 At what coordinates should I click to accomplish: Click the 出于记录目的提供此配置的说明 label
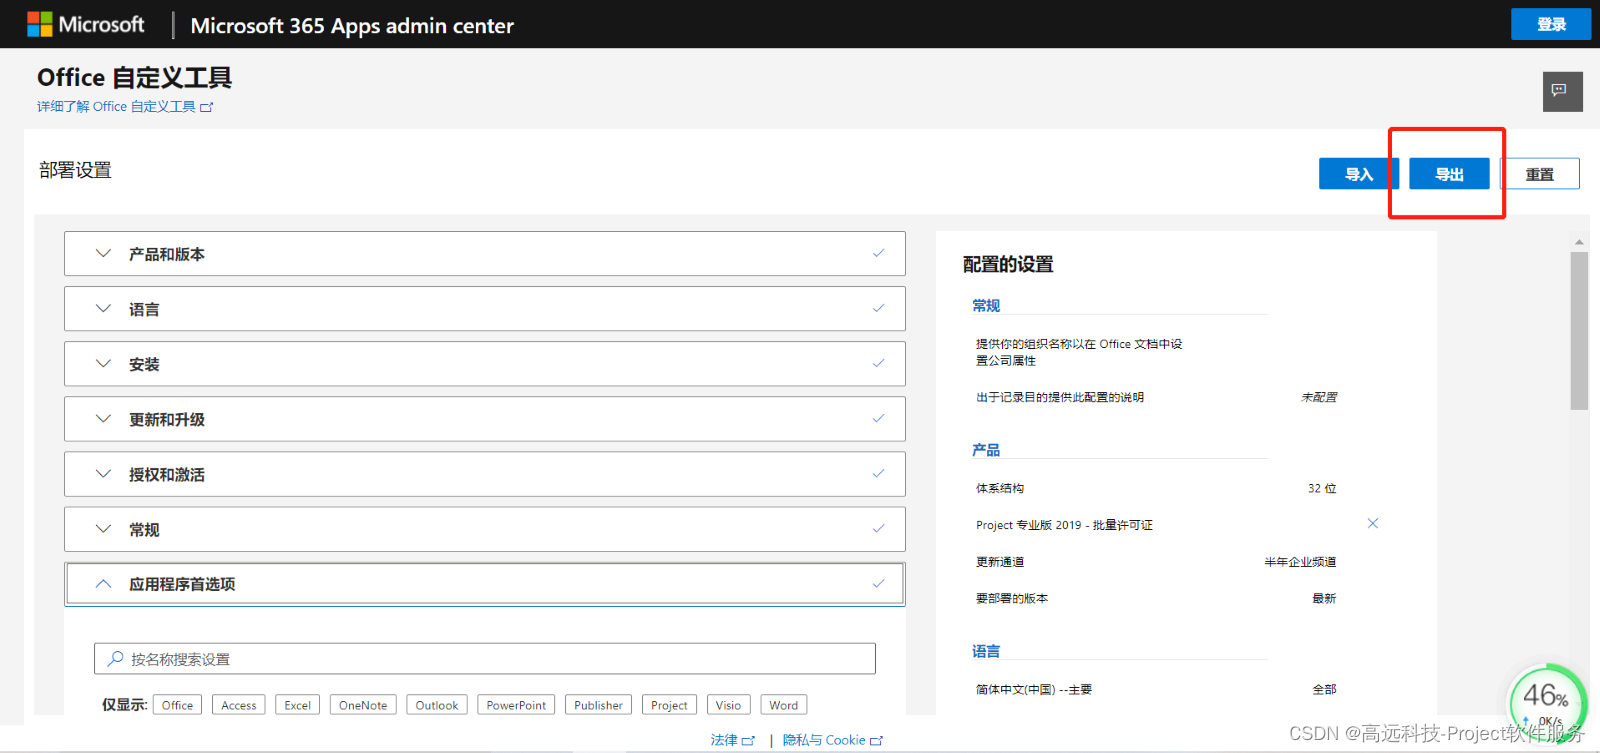click(1060, 397)
